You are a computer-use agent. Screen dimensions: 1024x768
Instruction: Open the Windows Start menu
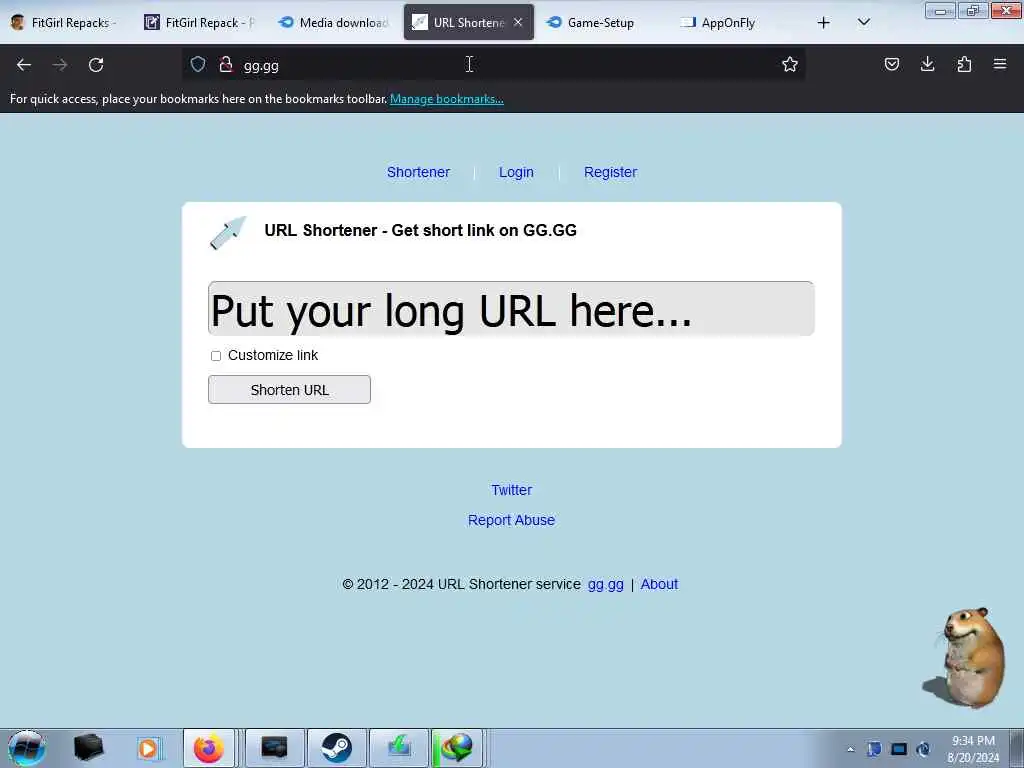pos(27,748)
